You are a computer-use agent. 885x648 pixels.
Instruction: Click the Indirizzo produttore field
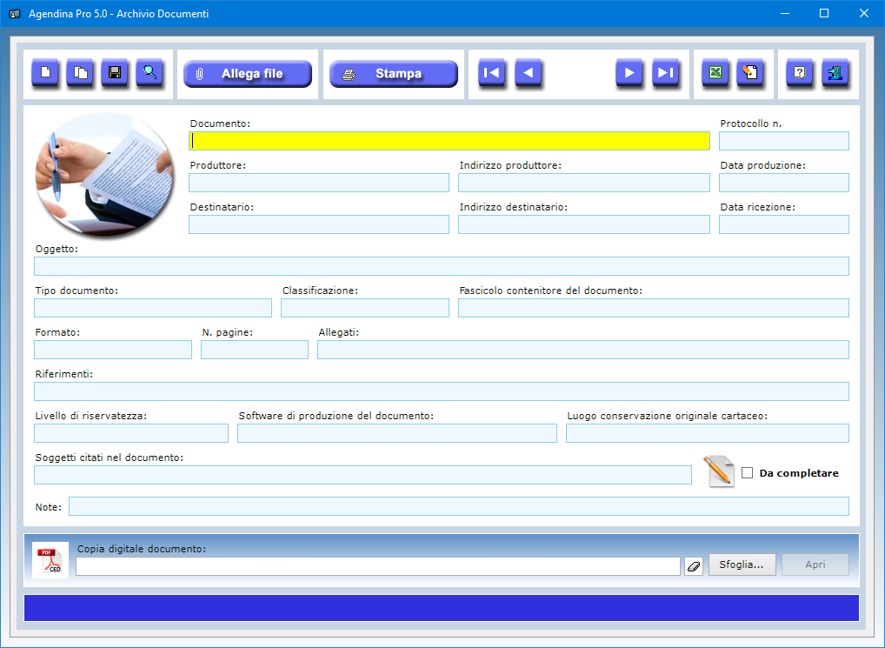point(584,182)
